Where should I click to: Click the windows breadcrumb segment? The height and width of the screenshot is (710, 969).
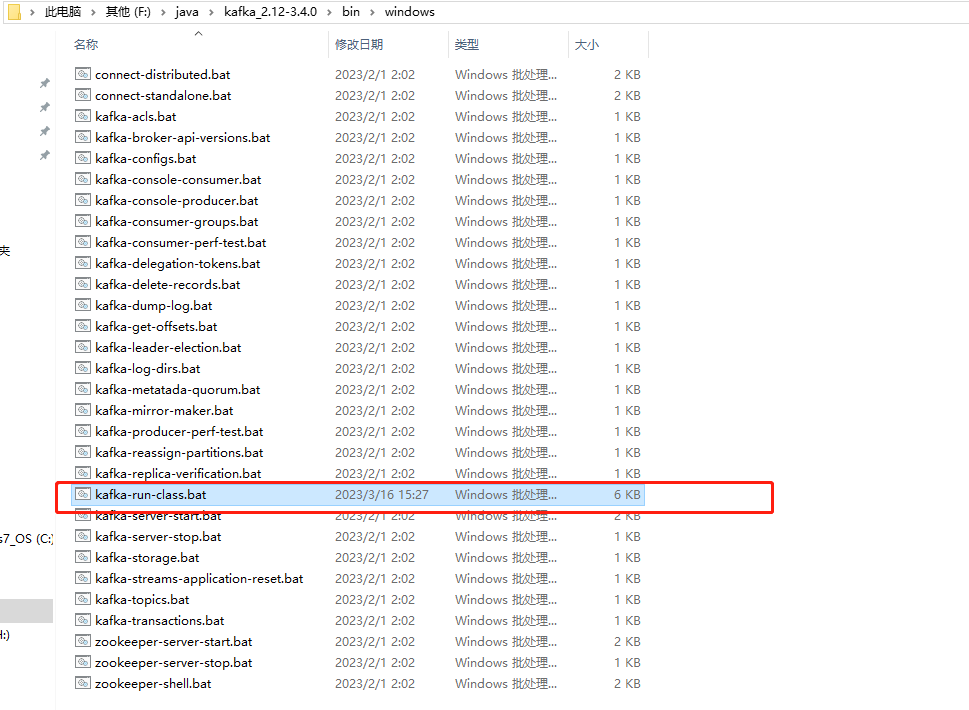coord(410,12)
